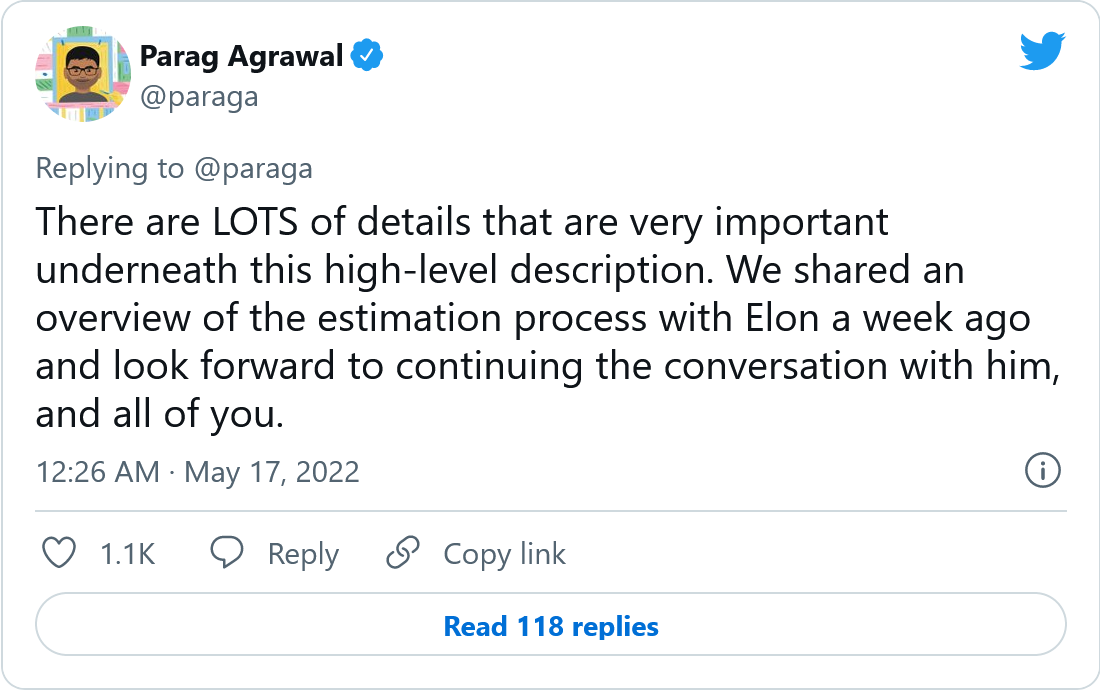This screenshot has width=1100, height=690.
Task: Open the Twitter info circle icon
Action: 1043,469
